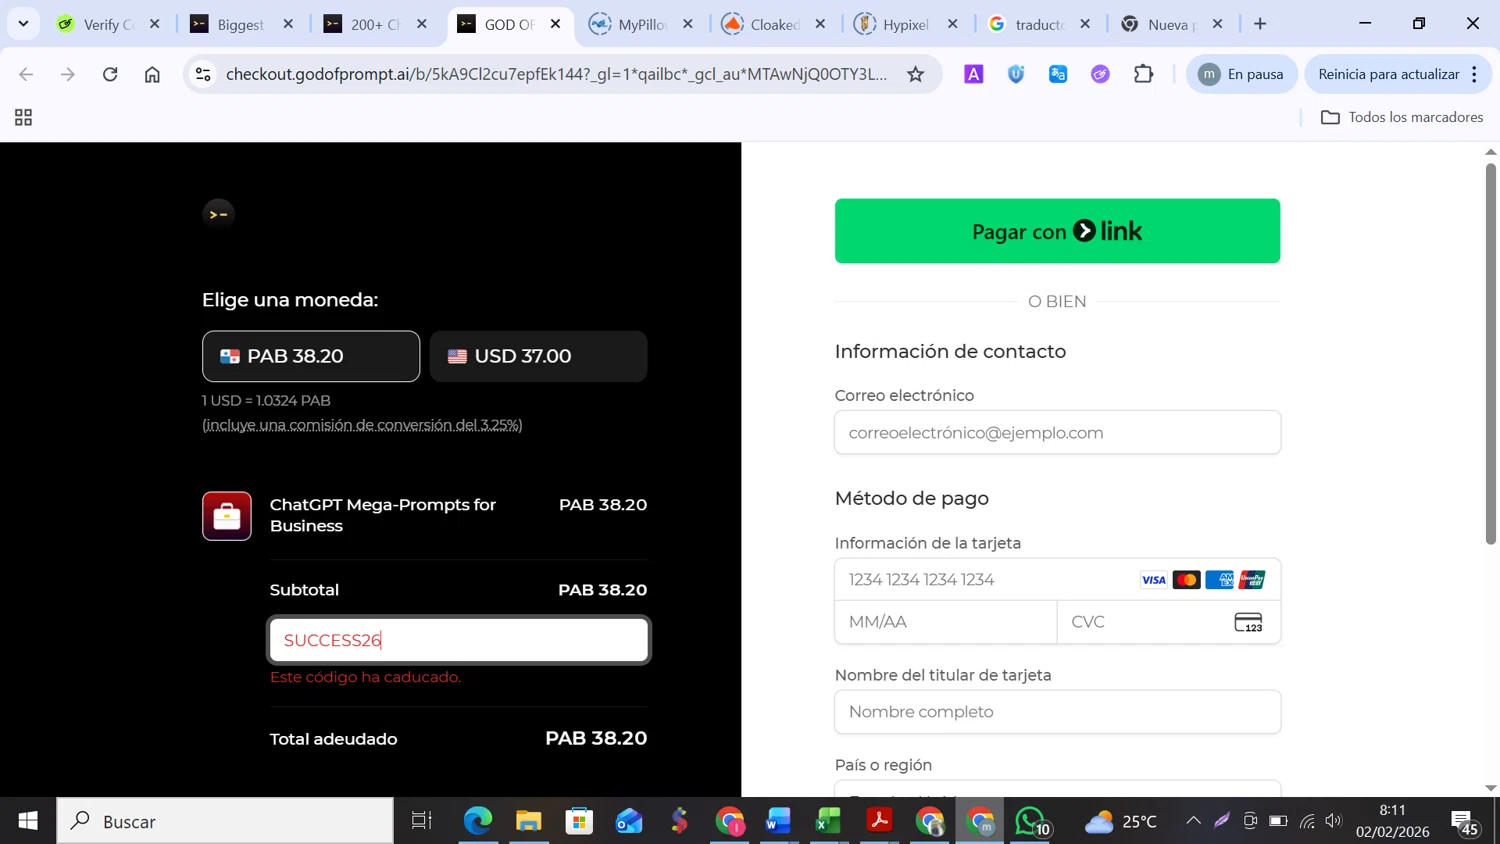This screenshot has width=1500, height=844.
Task: Open the extensions puzzle icon
Action: coord(1143,74)
